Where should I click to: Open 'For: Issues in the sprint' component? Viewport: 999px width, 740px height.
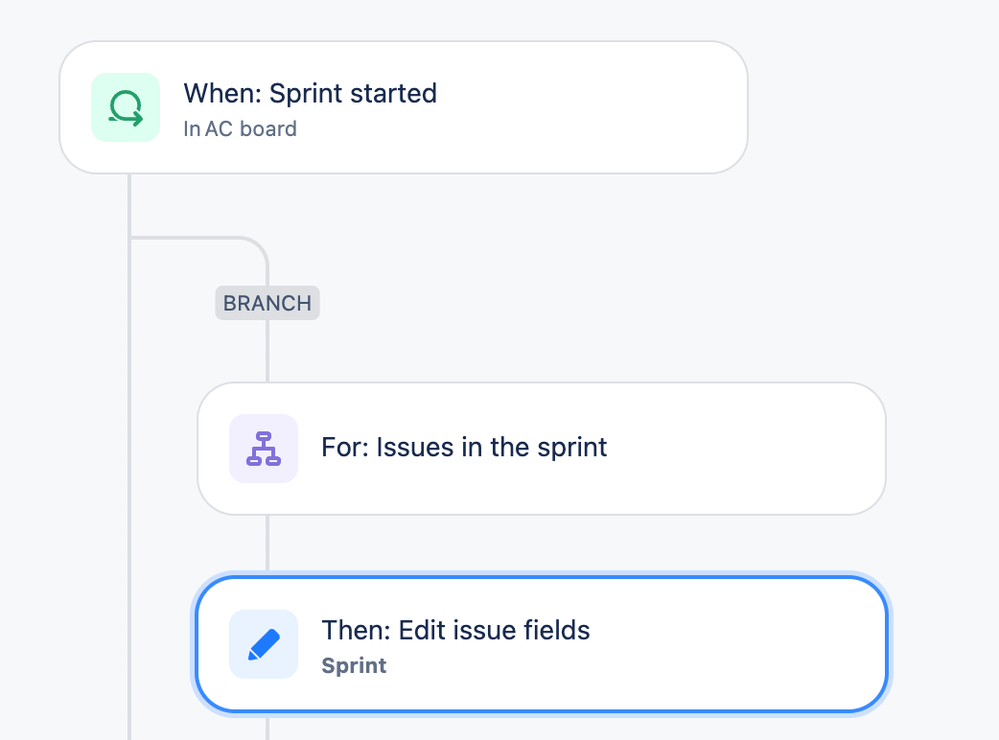tap(542, 448)
